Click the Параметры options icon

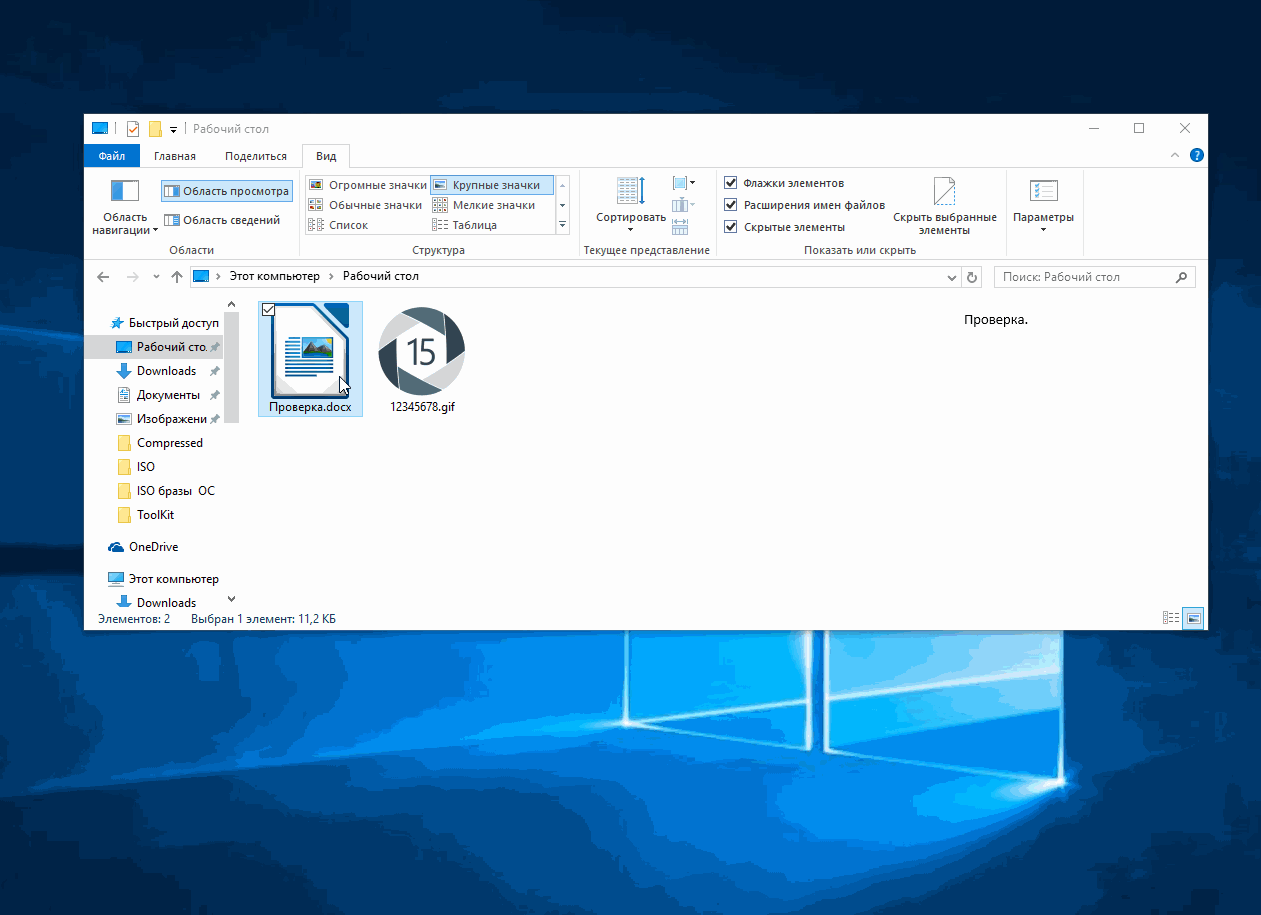pyautogui.click(x=1043, y=192)
